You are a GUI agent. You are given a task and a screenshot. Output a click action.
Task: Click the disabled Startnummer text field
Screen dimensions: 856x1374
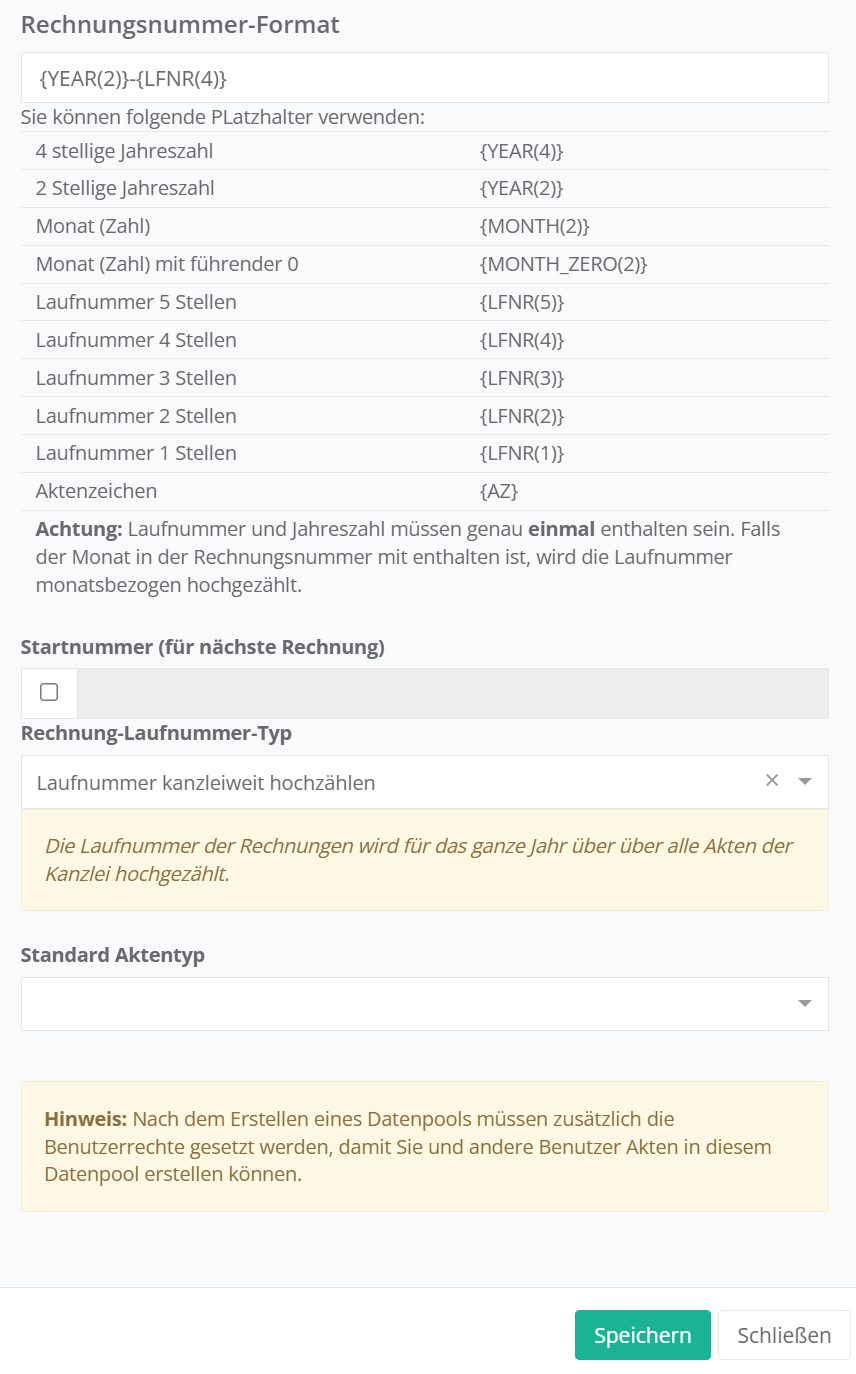(x=452, y=693)
